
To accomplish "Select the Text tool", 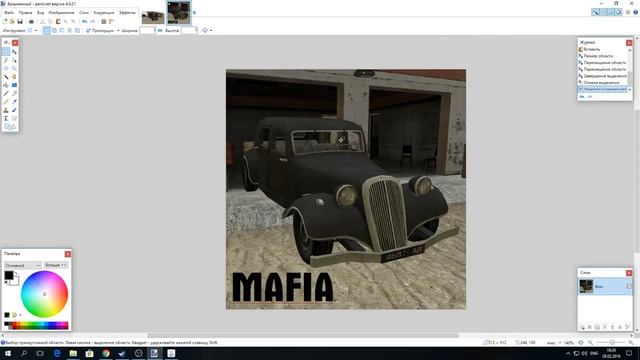I will [6, 118].
